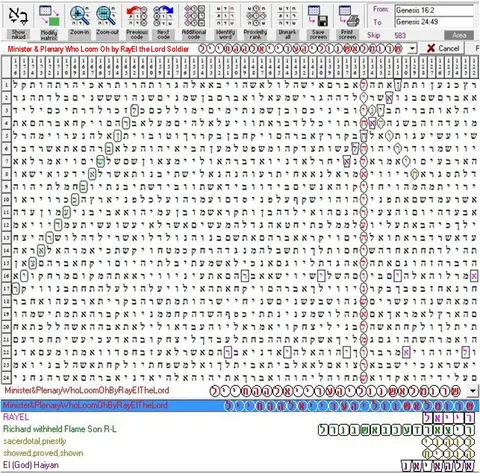Click the Area button
480x473 pixels.
pos(459,35)
